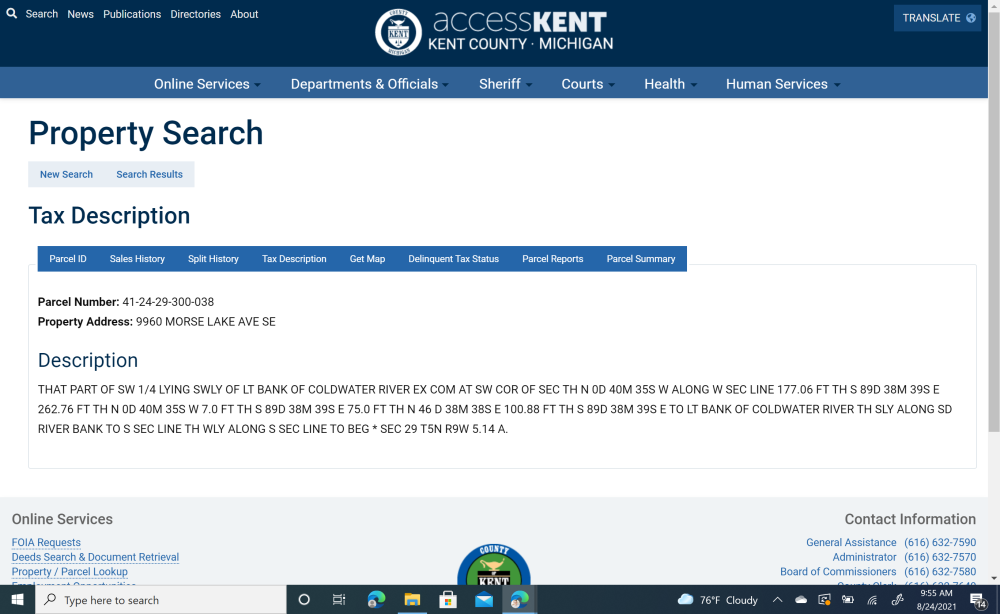
Task: Click the Kent County seal logo
Action: 398,32
